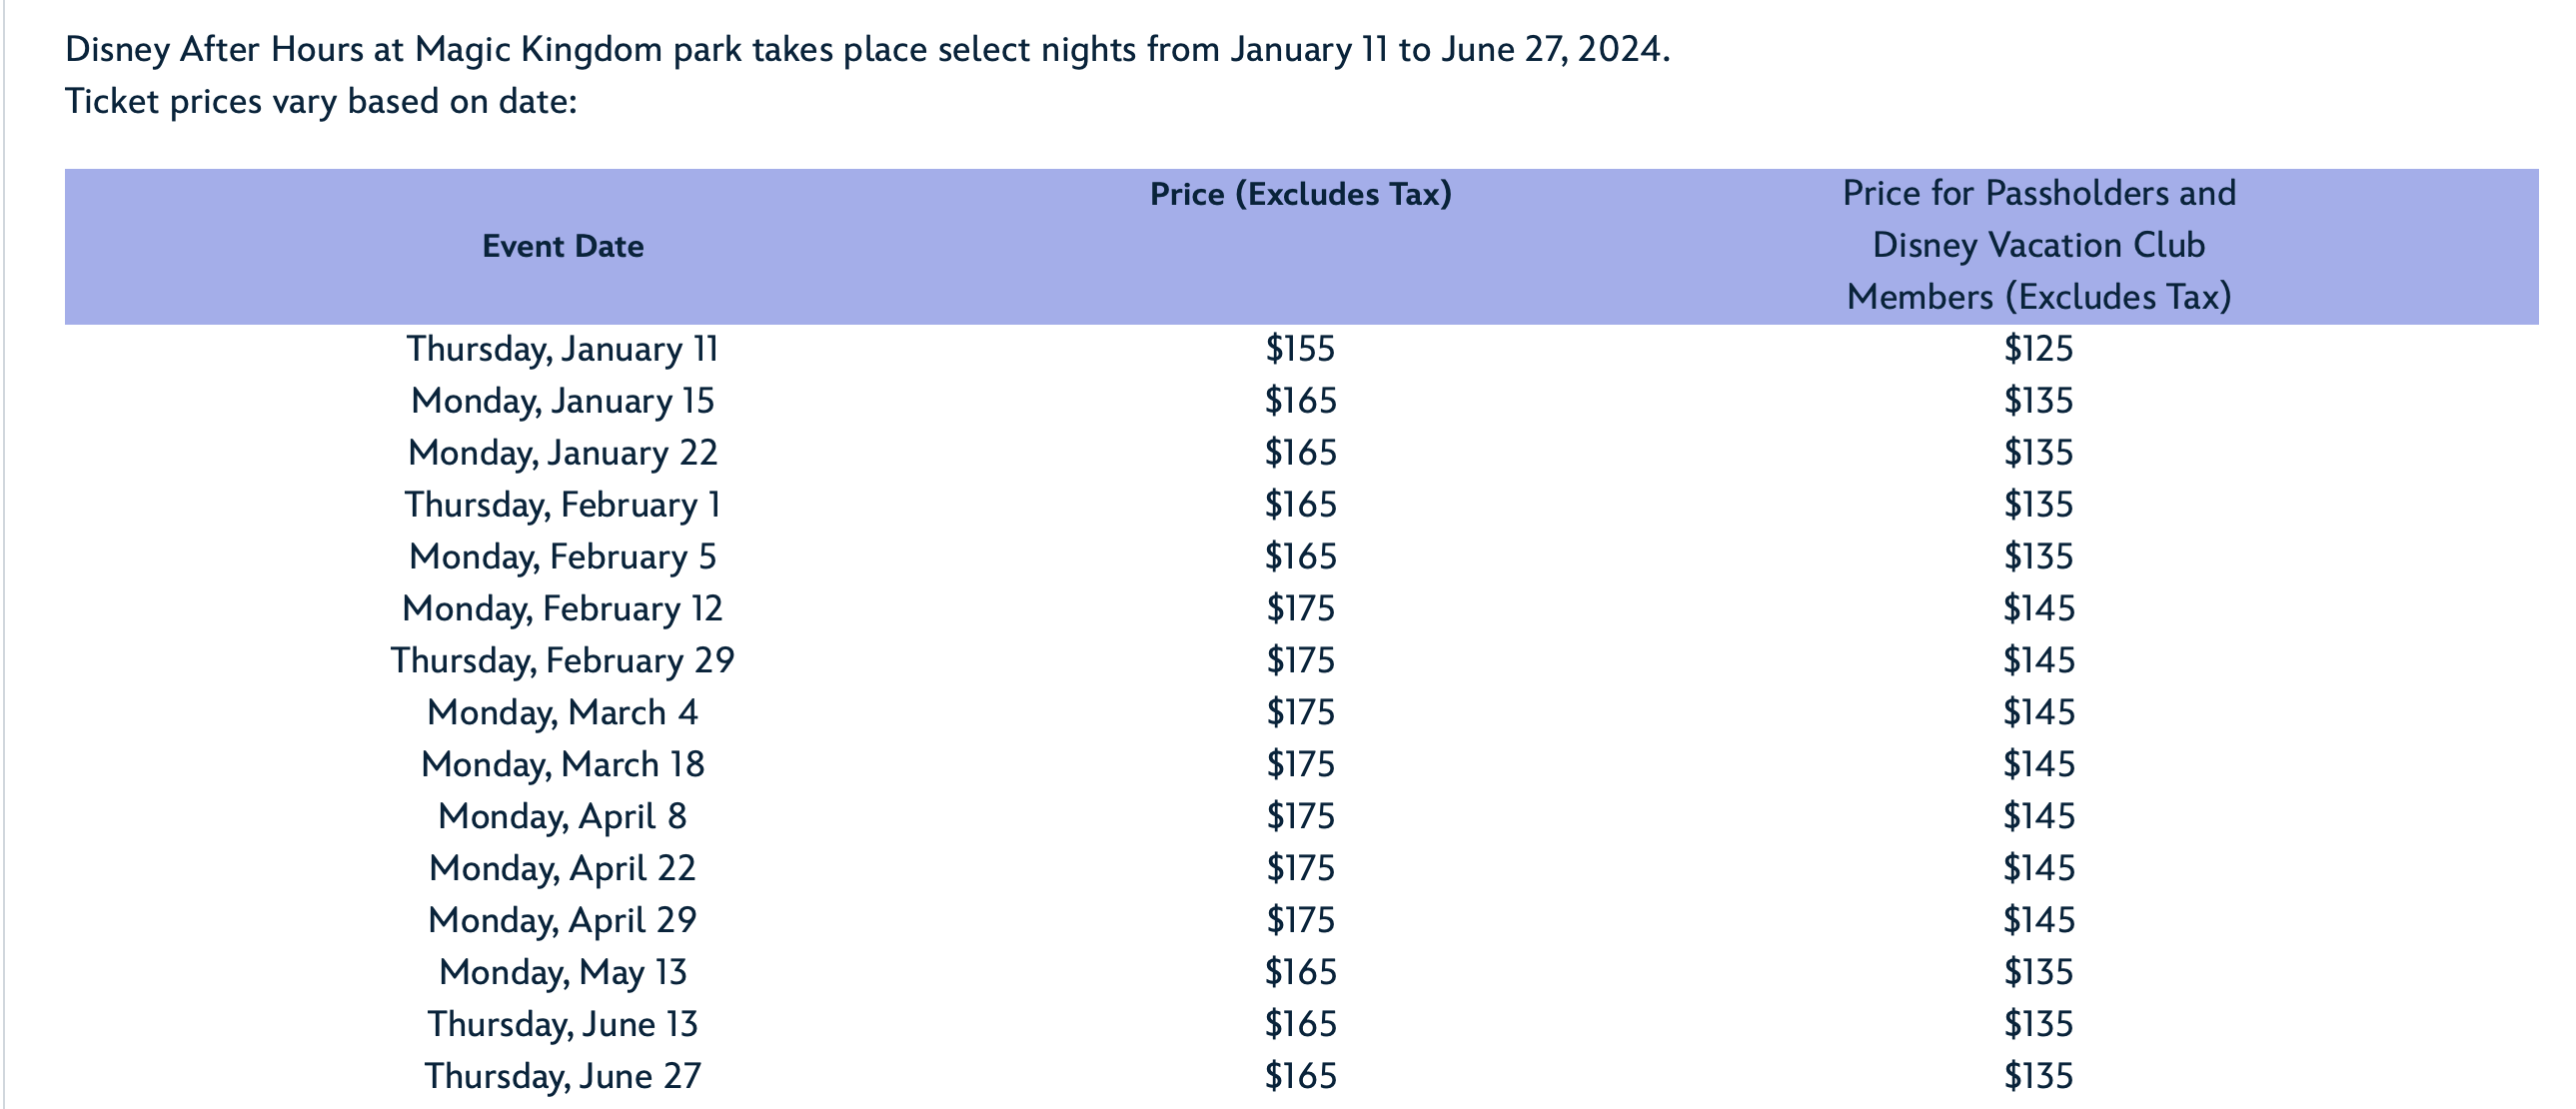This screenshot has height=1109, width=2576.
Task: Click Monday, February 5 in the table
Action: point(562,557)
